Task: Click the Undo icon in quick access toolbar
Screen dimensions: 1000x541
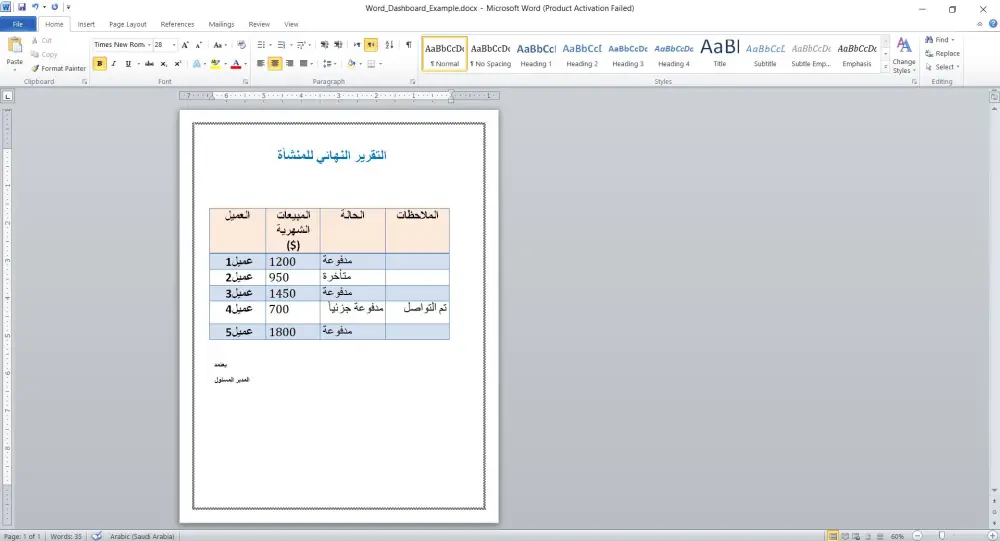Action: (x=35, y=7)
